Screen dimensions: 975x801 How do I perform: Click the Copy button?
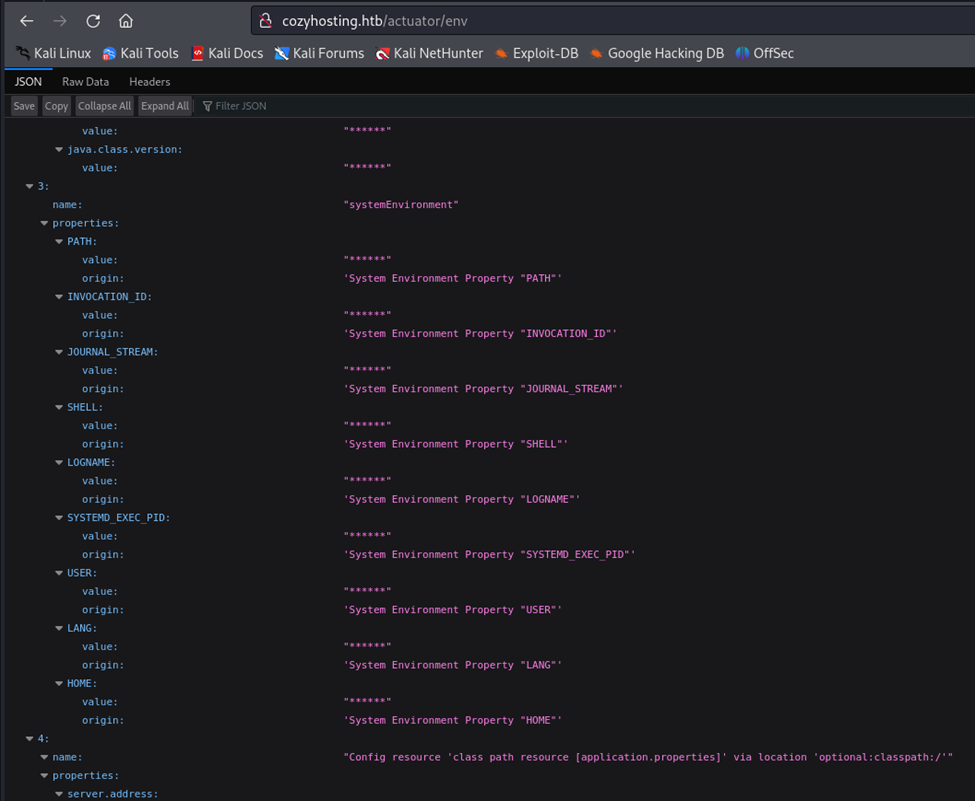pyautogui.click(x=57, y=106)
